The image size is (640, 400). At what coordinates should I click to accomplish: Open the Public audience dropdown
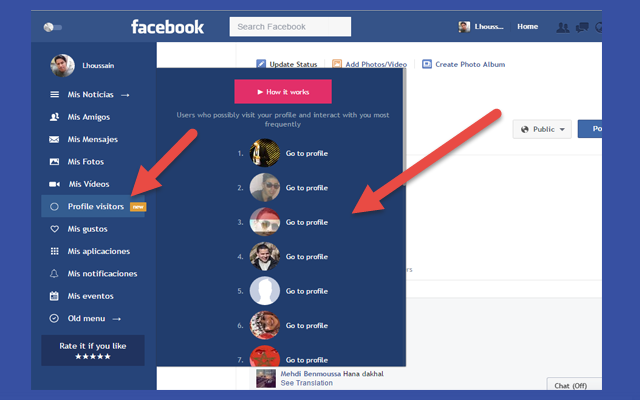coord(542,129)
